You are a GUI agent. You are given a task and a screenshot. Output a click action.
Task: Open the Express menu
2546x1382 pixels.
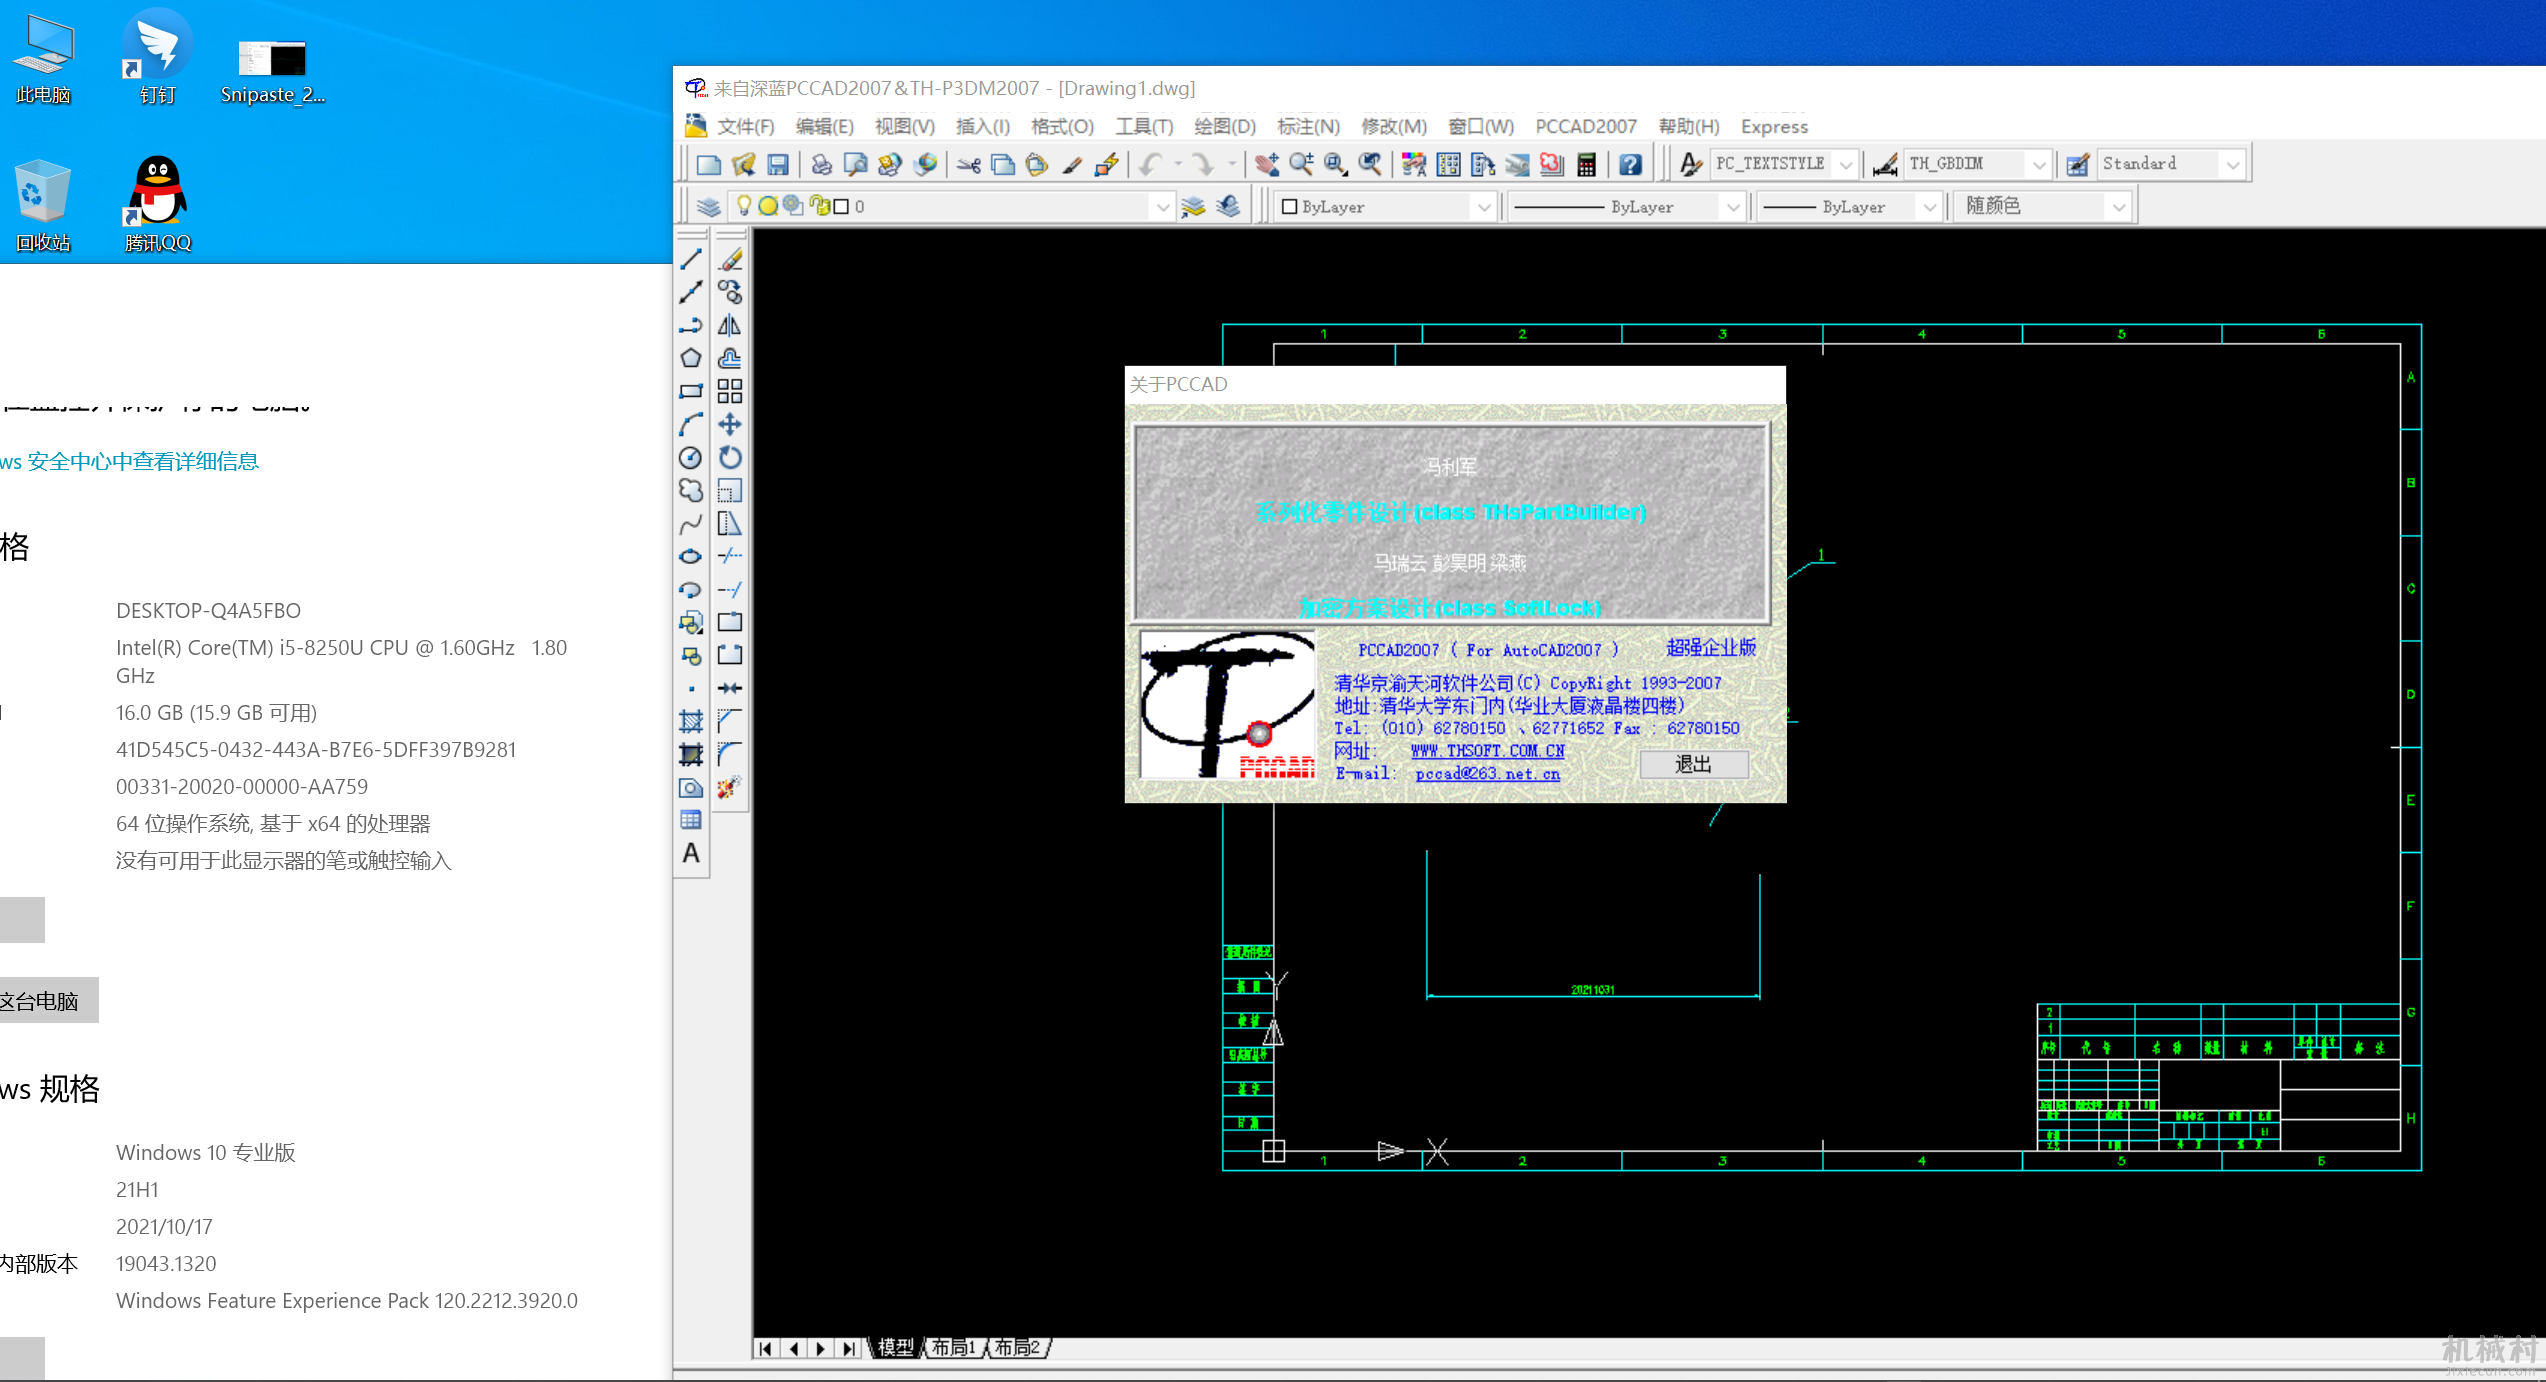coord(1774,126)
